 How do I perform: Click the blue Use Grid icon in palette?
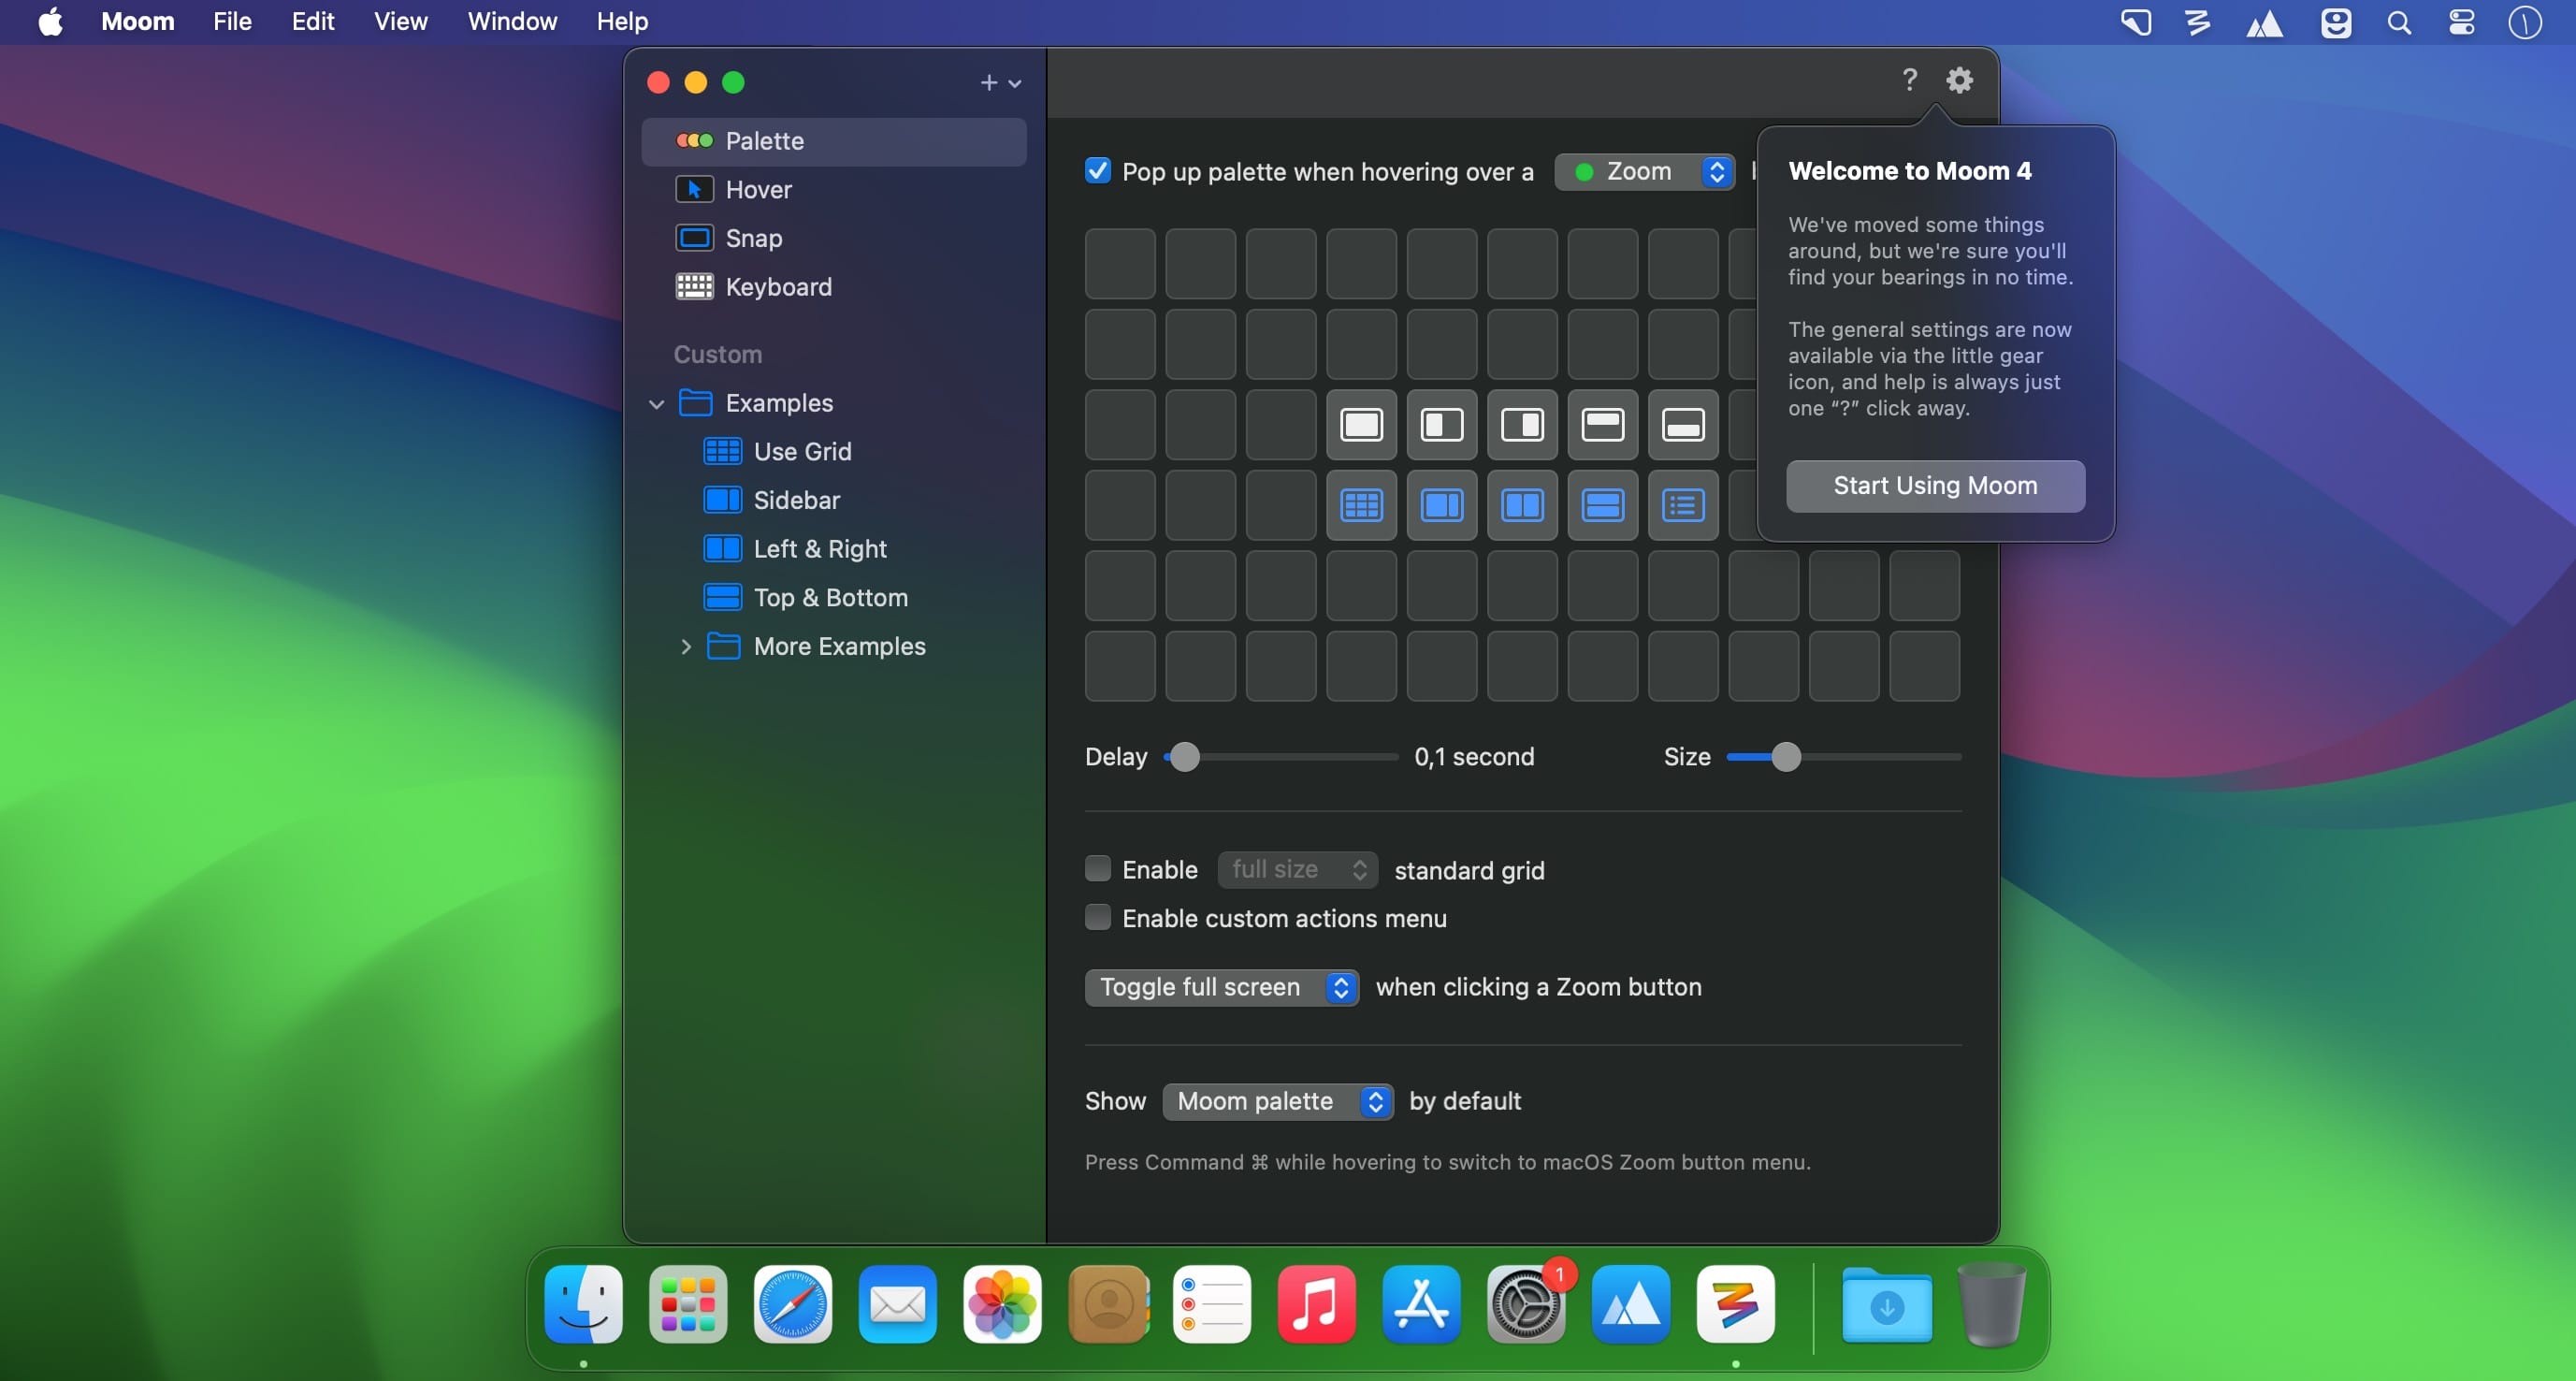tap(1361, 505)
